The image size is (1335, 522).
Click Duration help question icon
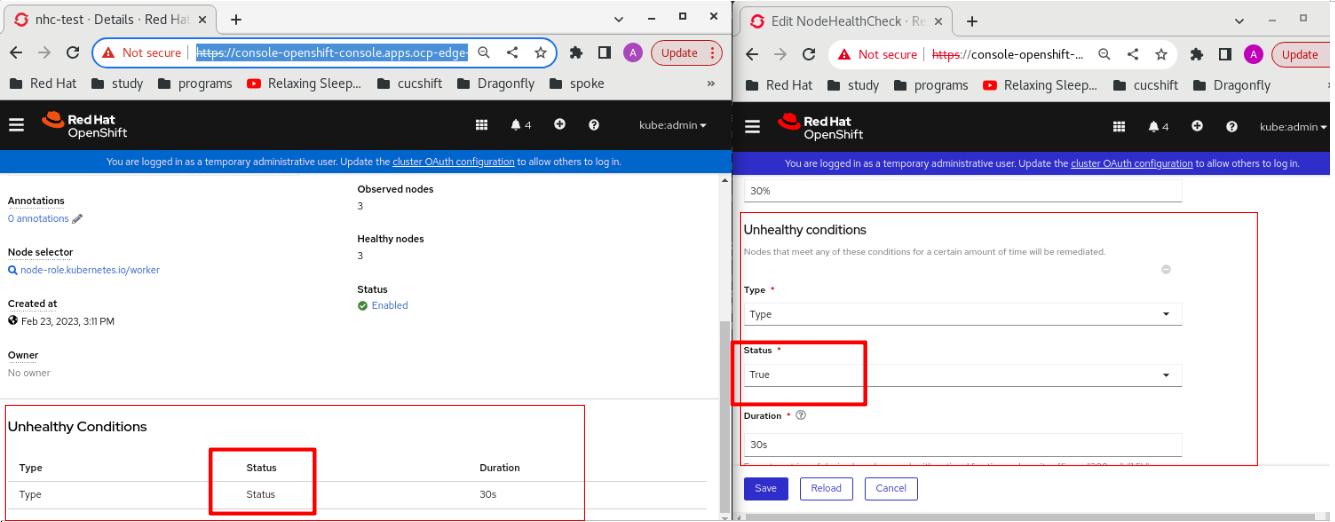tap(801, 415)
